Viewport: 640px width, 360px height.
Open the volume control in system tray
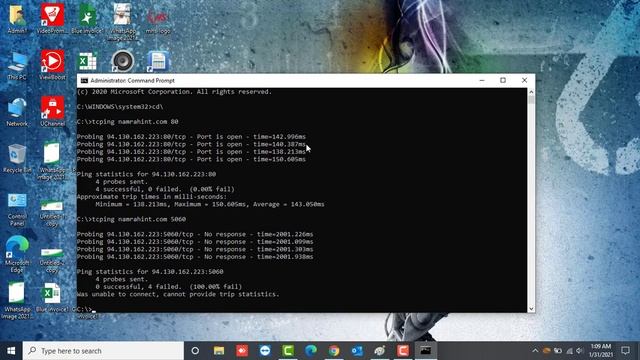[580, 351]
